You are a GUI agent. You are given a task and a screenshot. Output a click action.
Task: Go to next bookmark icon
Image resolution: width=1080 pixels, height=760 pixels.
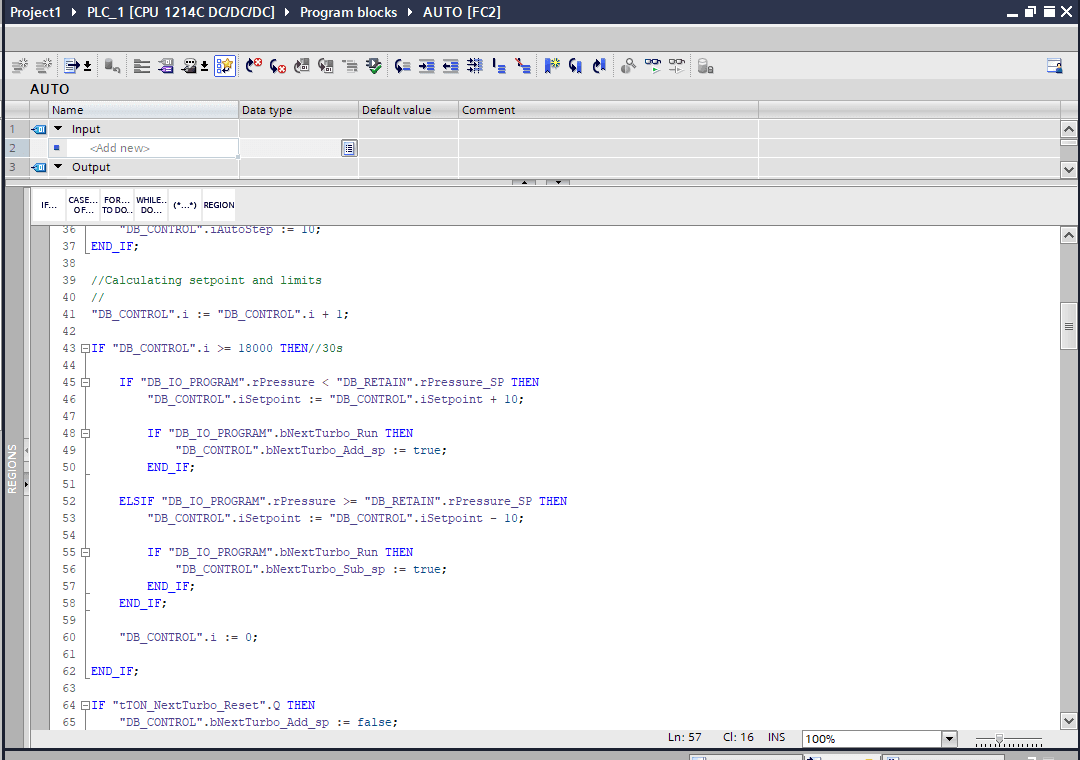click(x=600, y=65)
